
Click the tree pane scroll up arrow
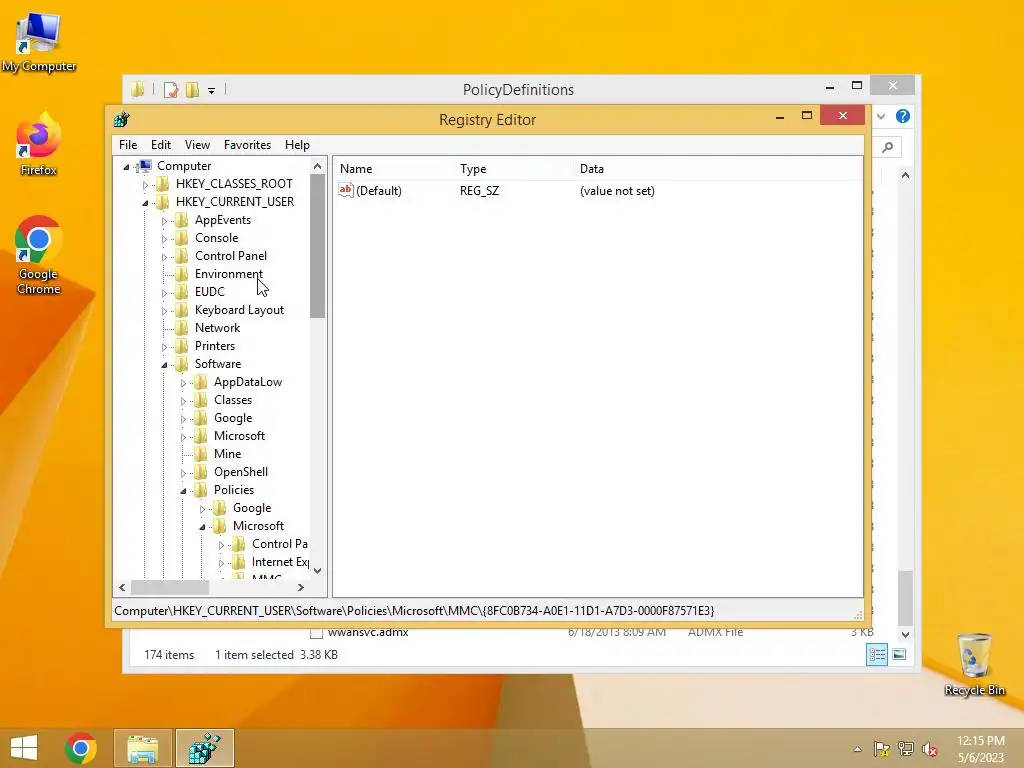[x=317, y=167]
